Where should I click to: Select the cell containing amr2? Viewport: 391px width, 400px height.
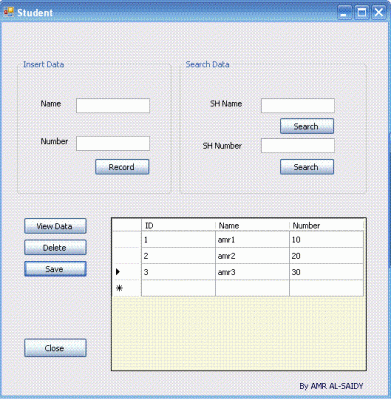252,256
